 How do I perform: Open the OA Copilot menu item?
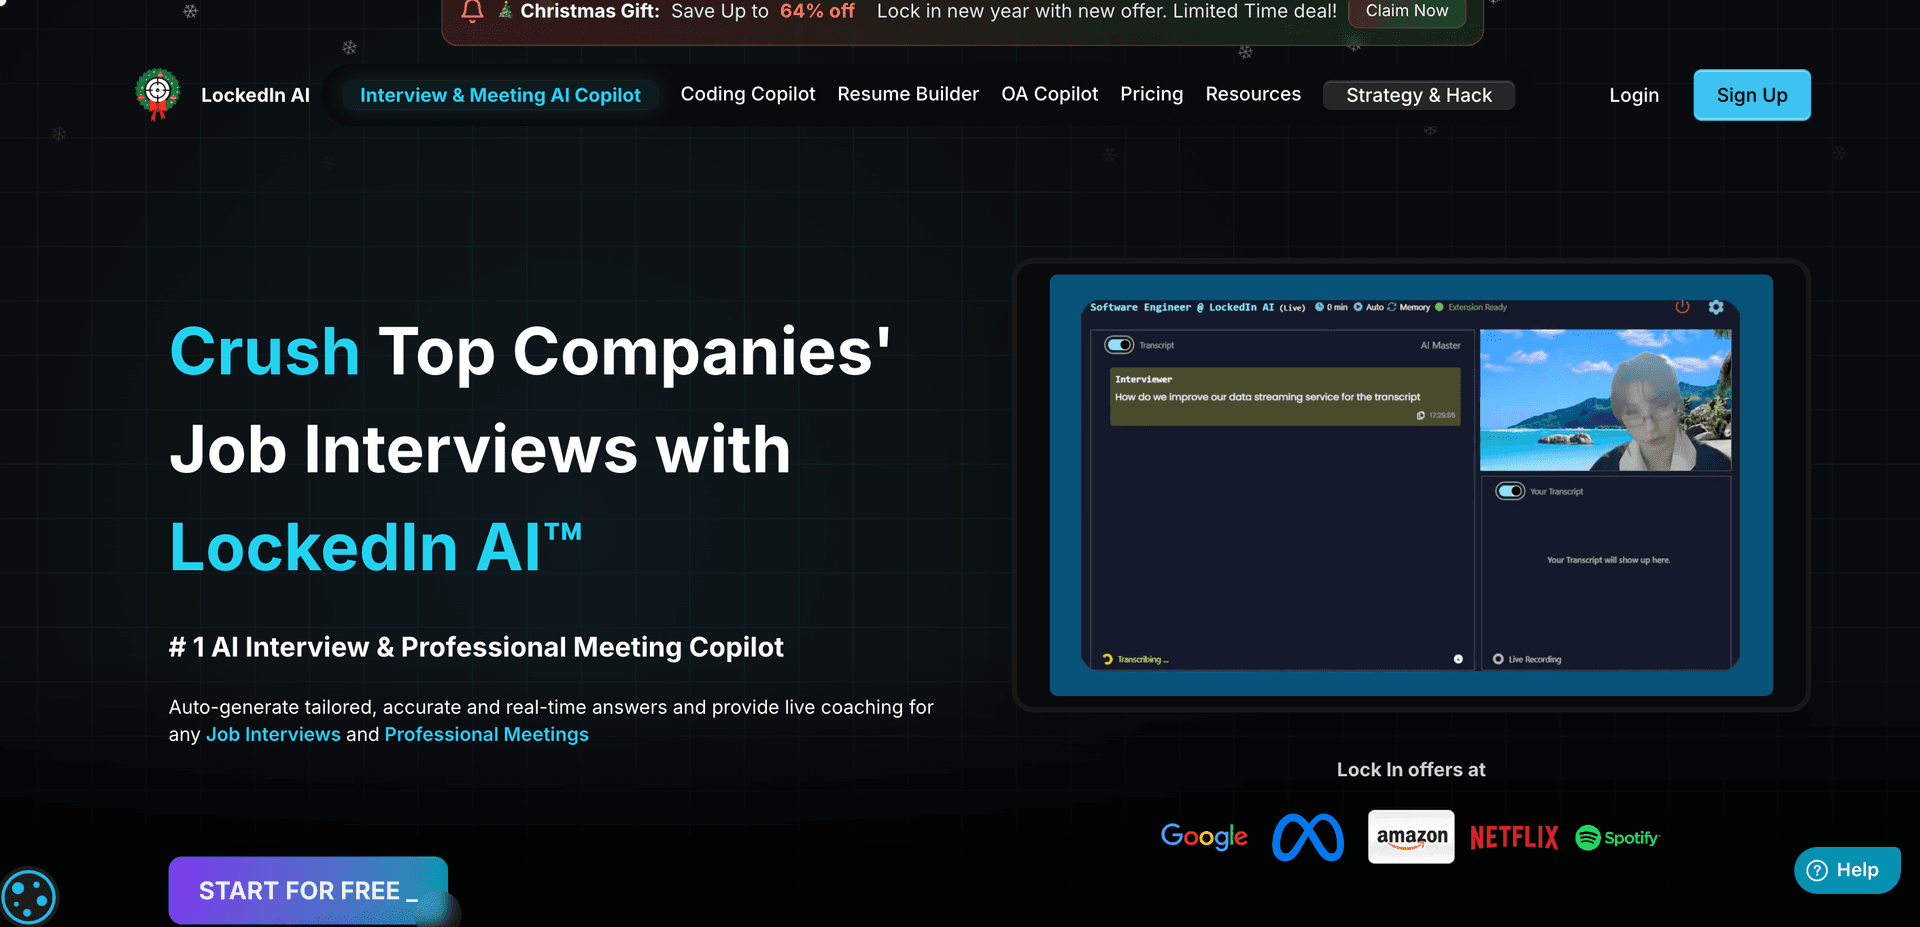tap(1049, 94)
